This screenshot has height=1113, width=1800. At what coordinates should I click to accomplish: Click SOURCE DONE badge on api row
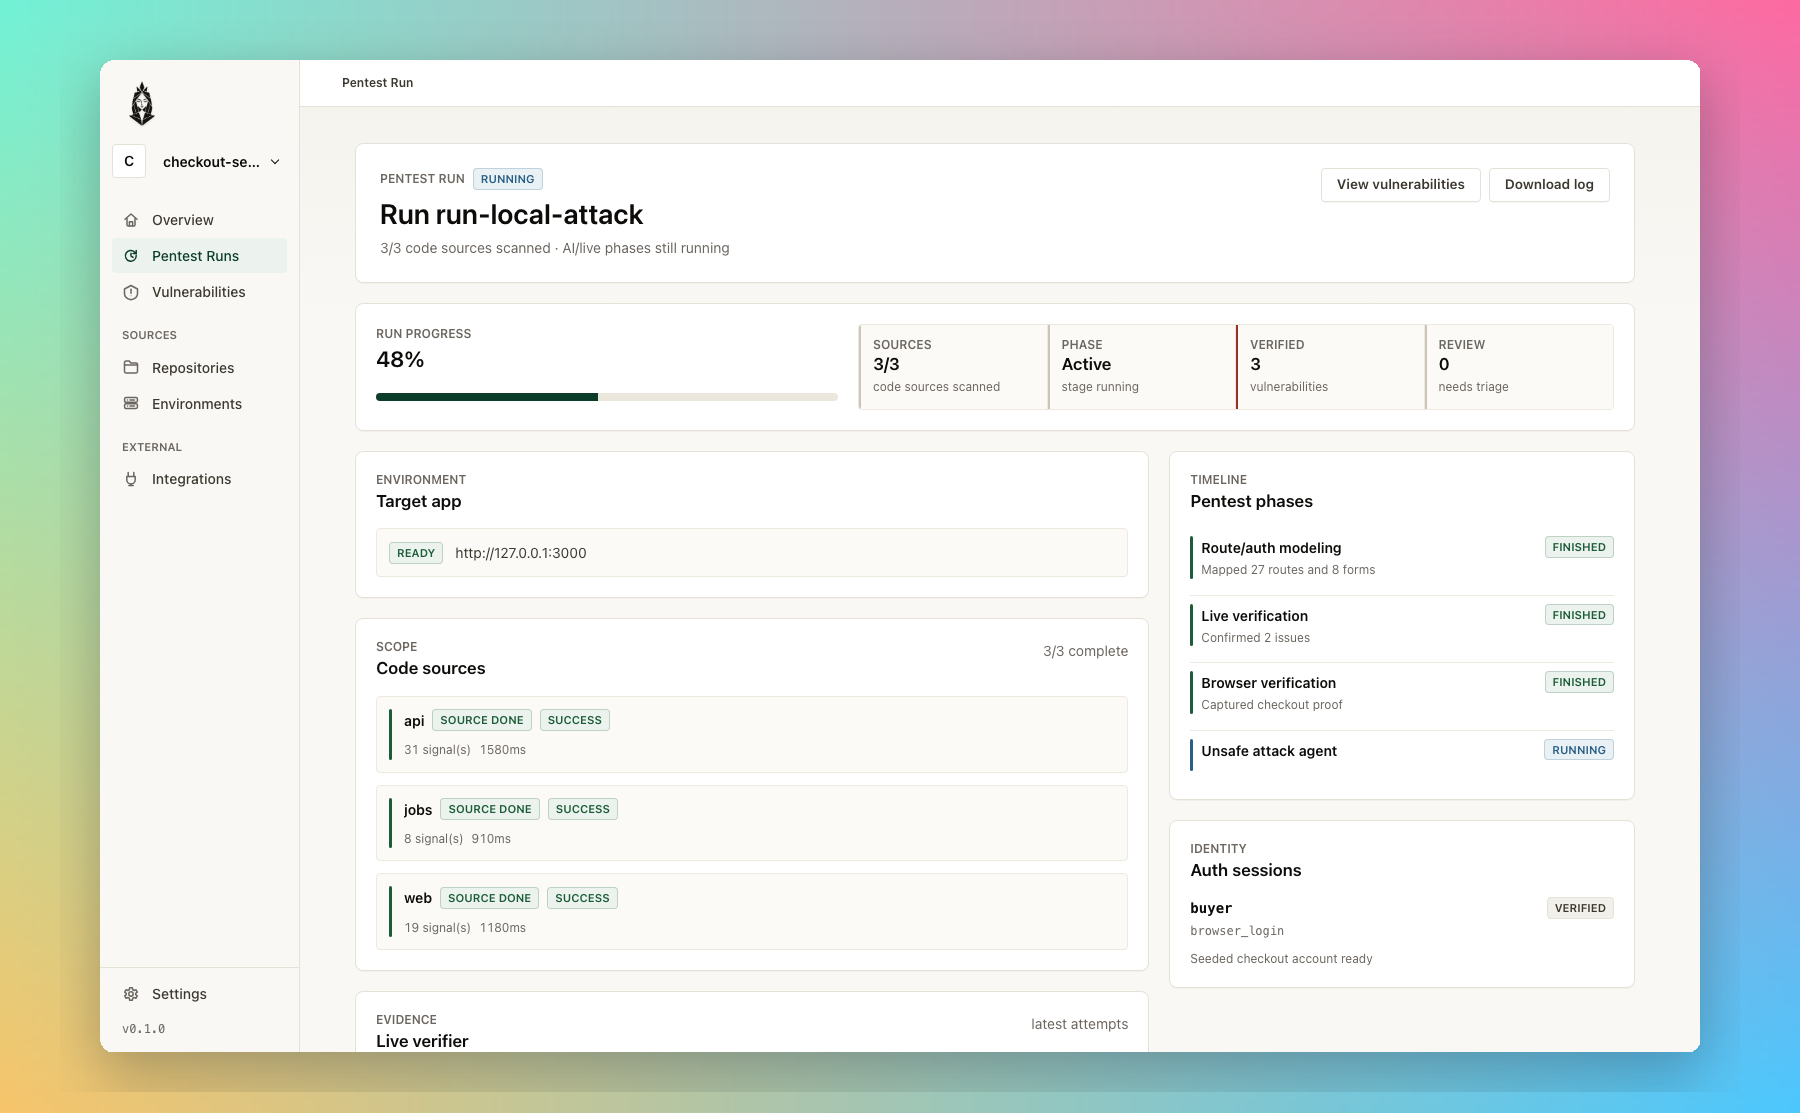tap(482, 720)
